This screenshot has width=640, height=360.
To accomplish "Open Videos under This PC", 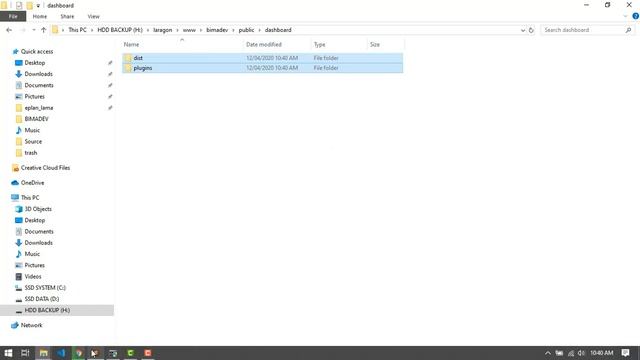I will click(x=33, y=276).
